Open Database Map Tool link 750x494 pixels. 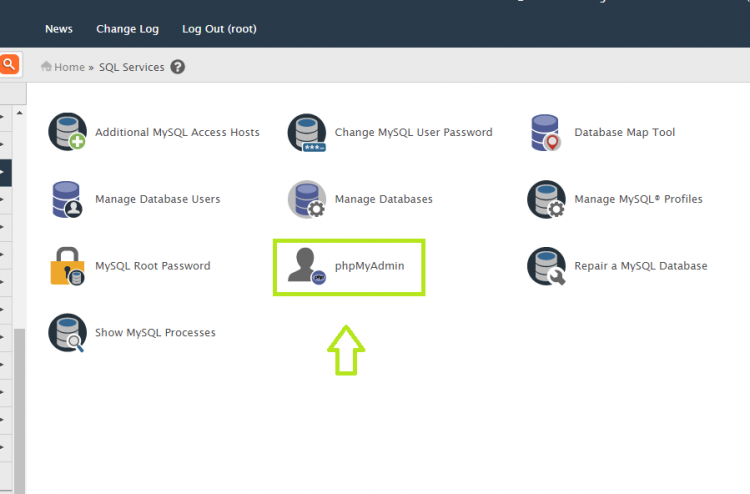pos(624,132)
